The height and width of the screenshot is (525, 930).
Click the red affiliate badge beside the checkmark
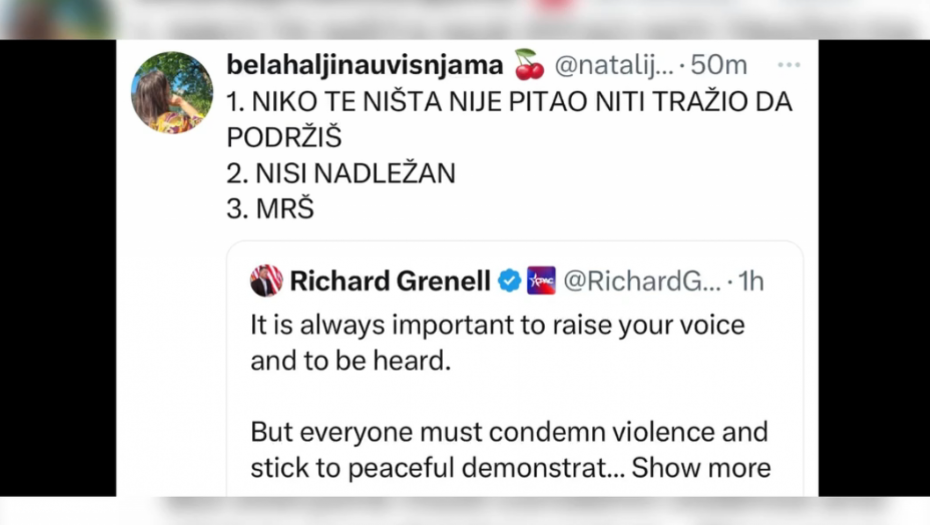click(541, 281)
